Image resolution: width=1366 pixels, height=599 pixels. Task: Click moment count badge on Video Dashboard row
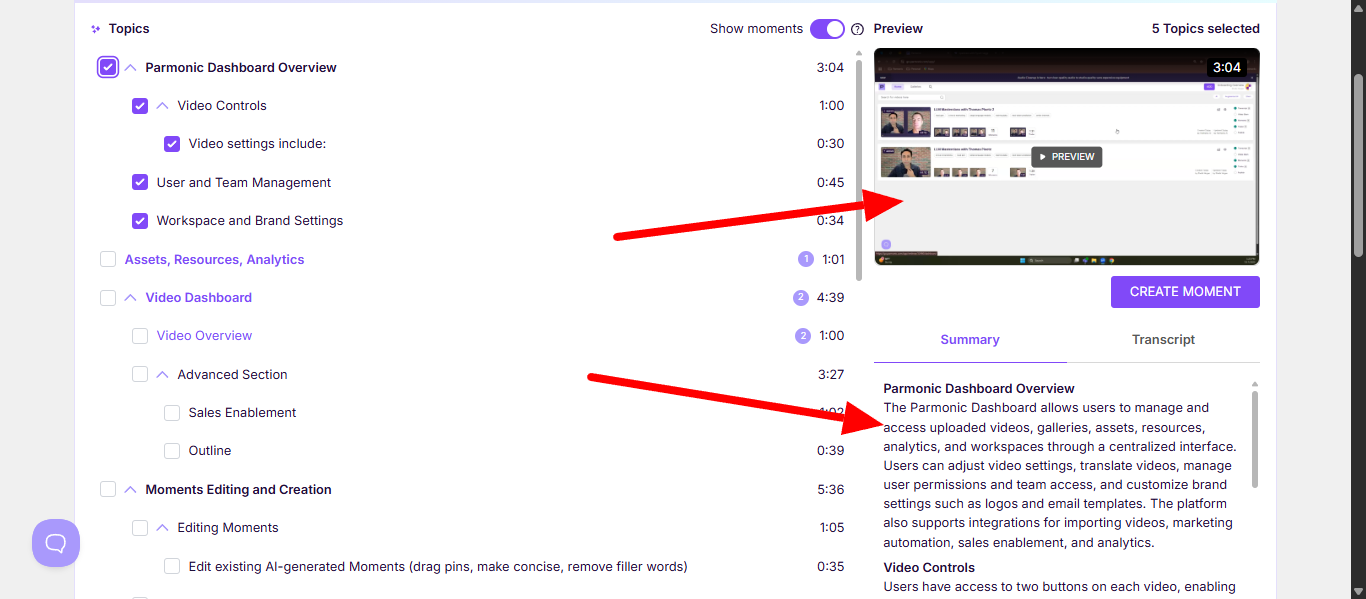coord(800,297)
